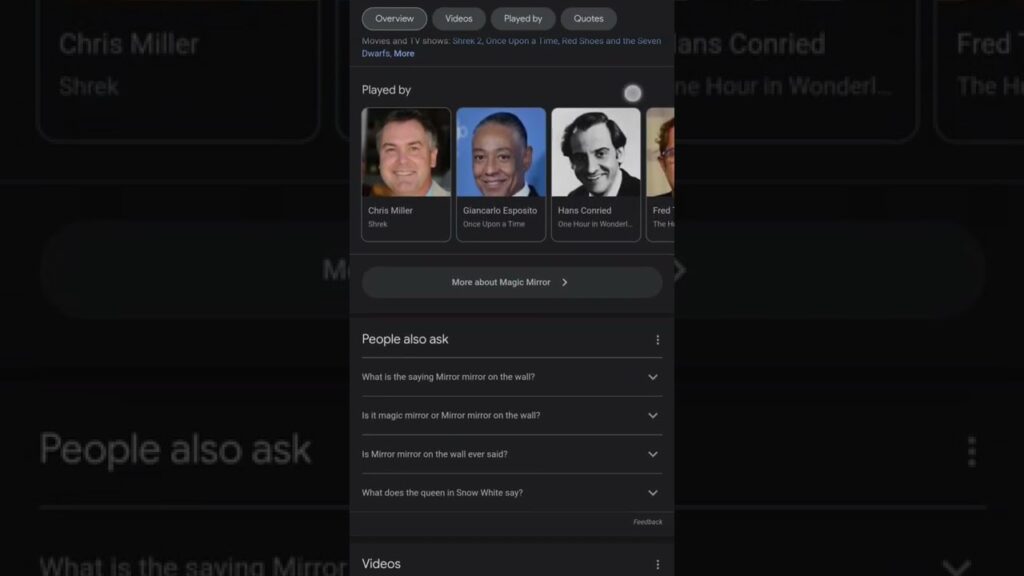Click the People also ask heading
Image resolution: width=1024 pixels, height=576 pixels.
(405, 339)
